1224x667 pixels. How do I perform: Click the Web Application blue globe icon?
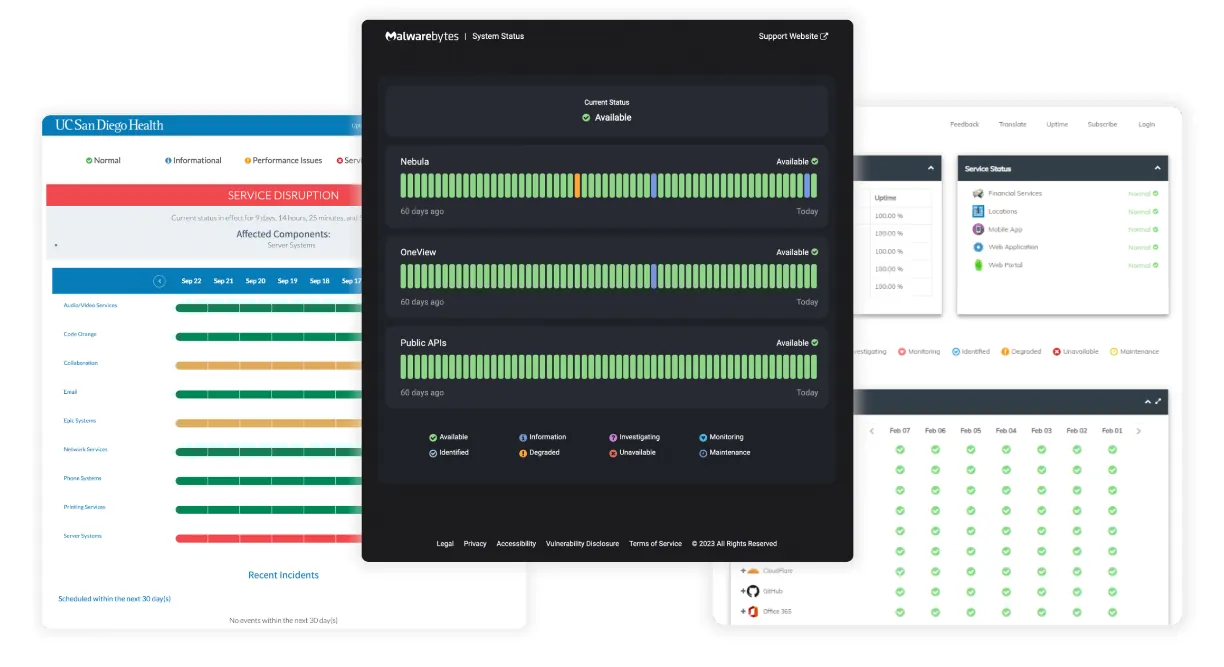tap(978, 247)
